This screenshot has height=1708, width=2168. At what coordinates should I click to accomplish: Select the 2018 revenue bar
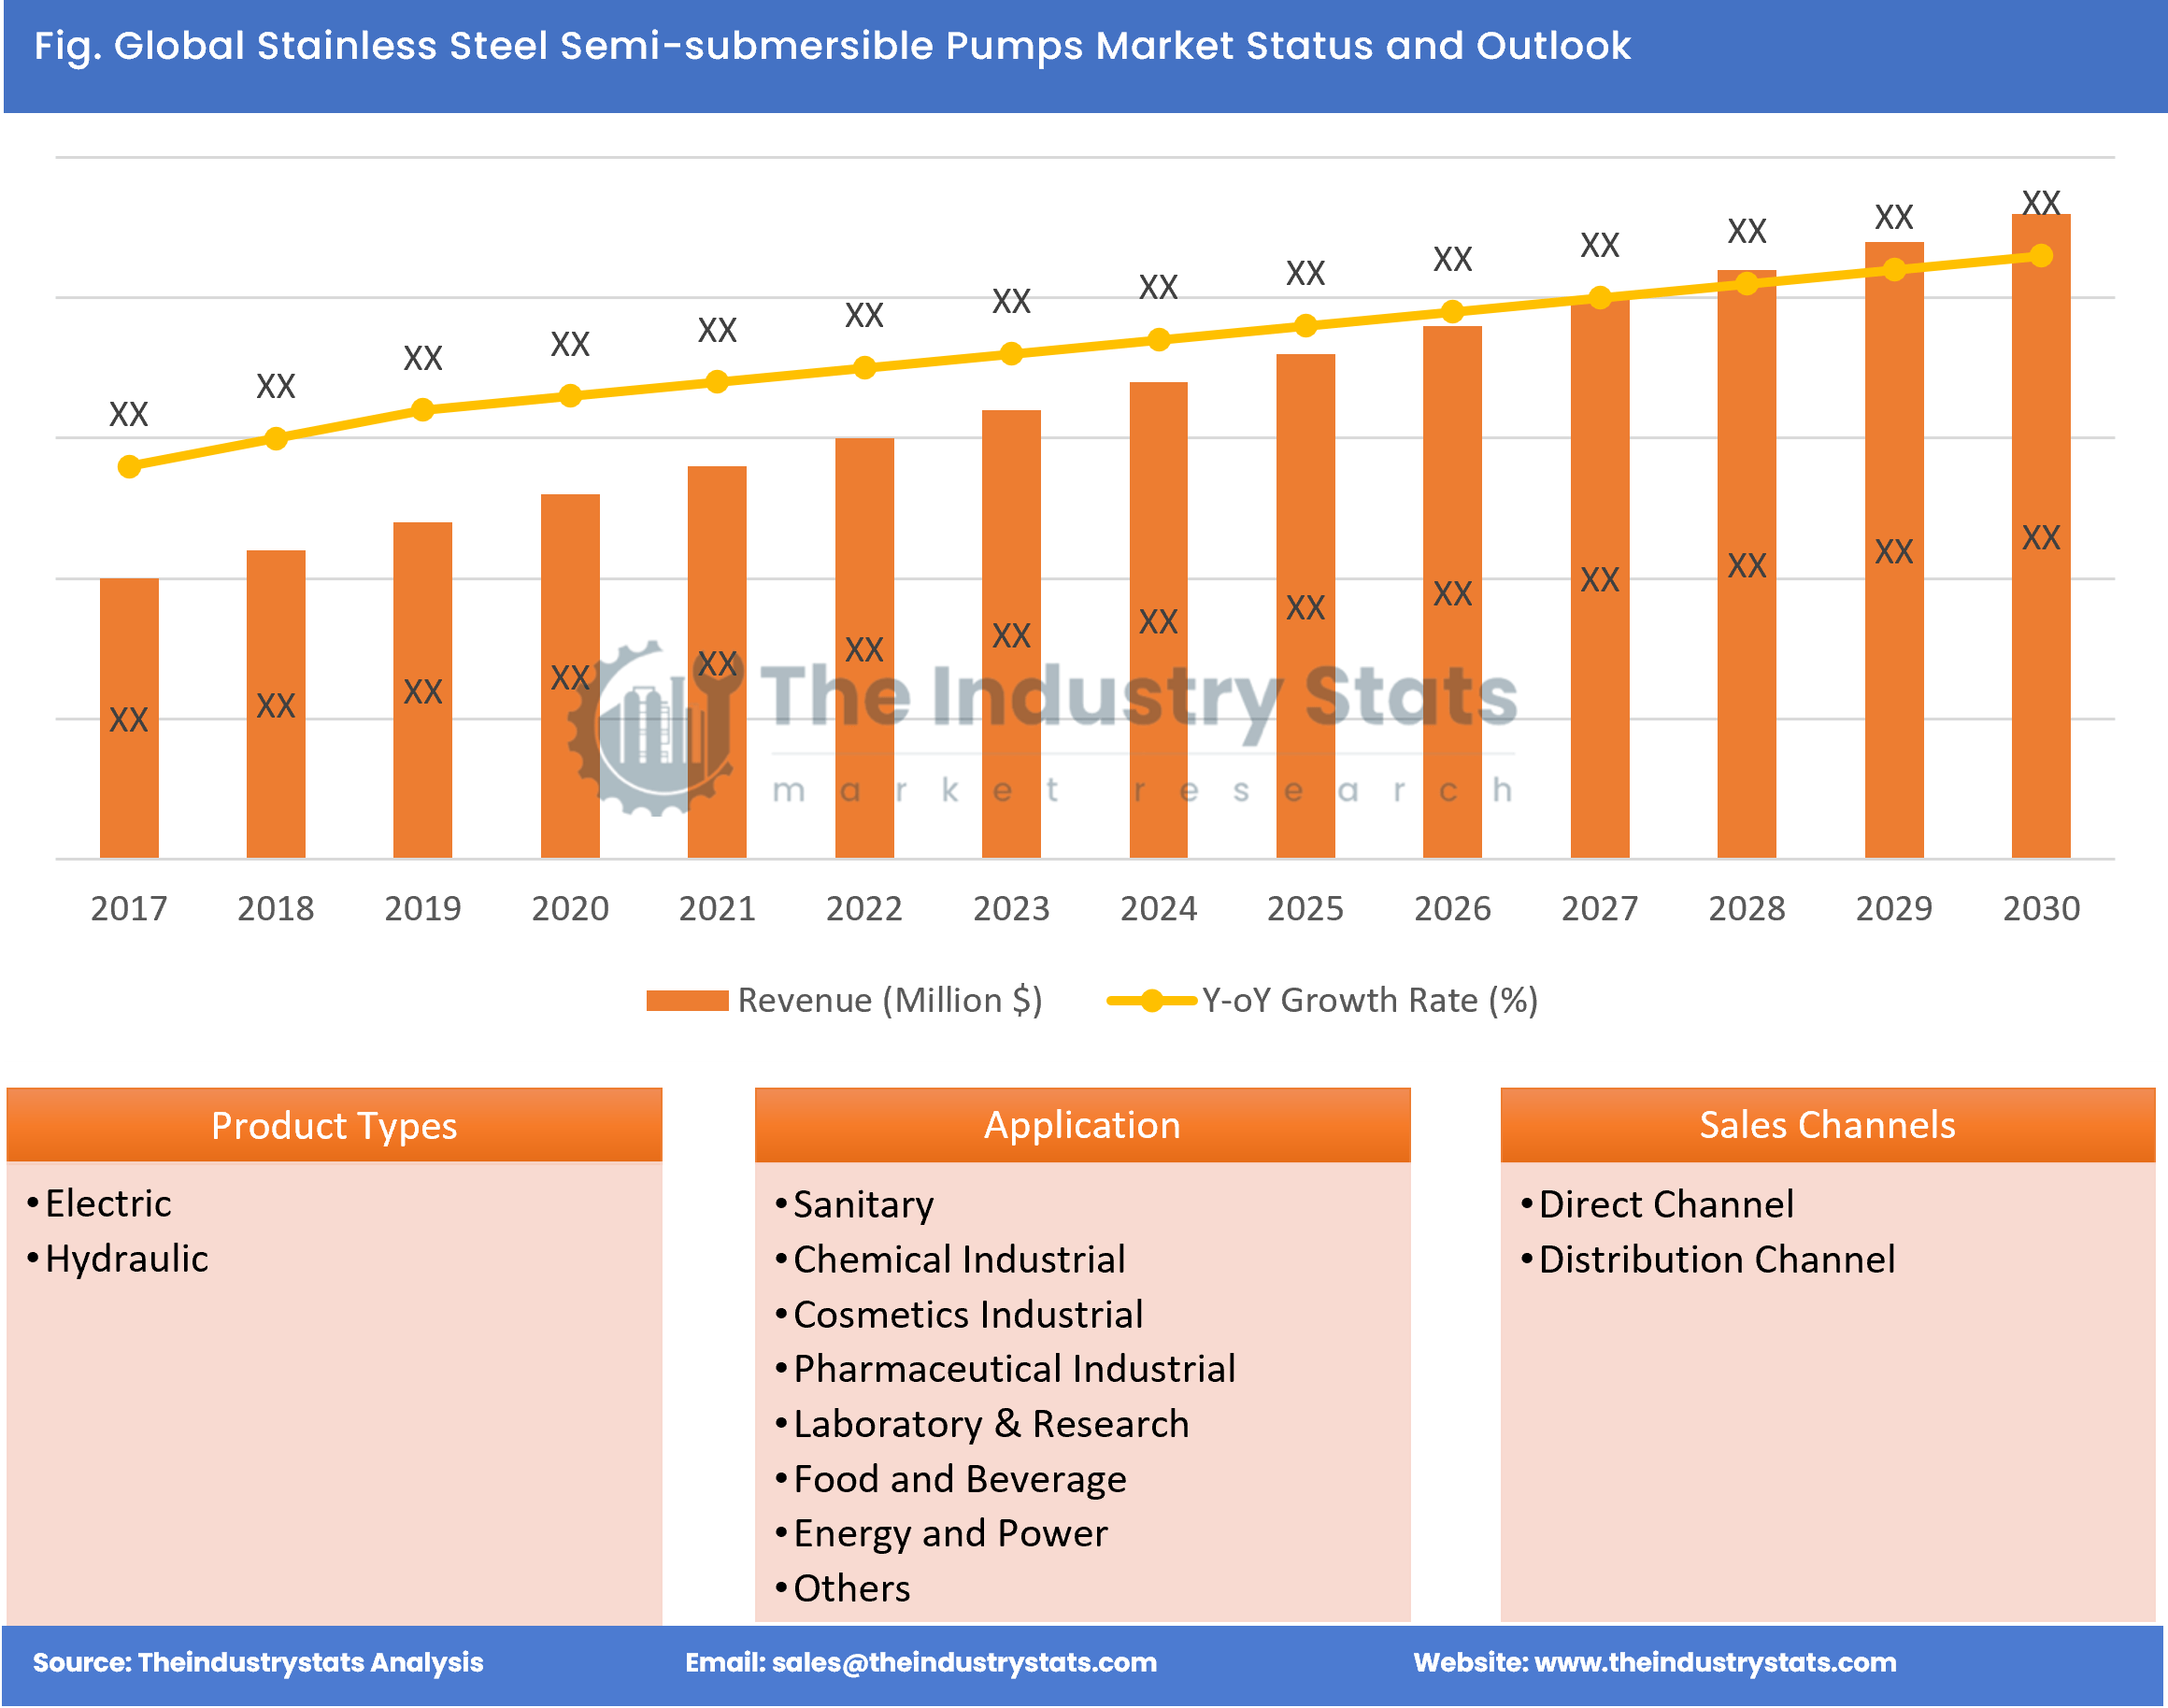pos(276,704)
